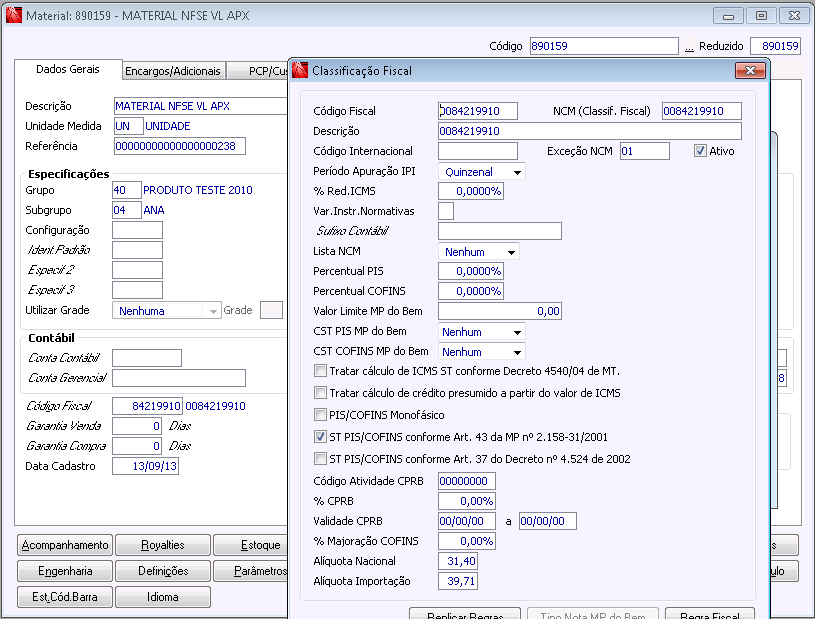
Task: Click the Data Cadastro field
Action: point(146,466)
